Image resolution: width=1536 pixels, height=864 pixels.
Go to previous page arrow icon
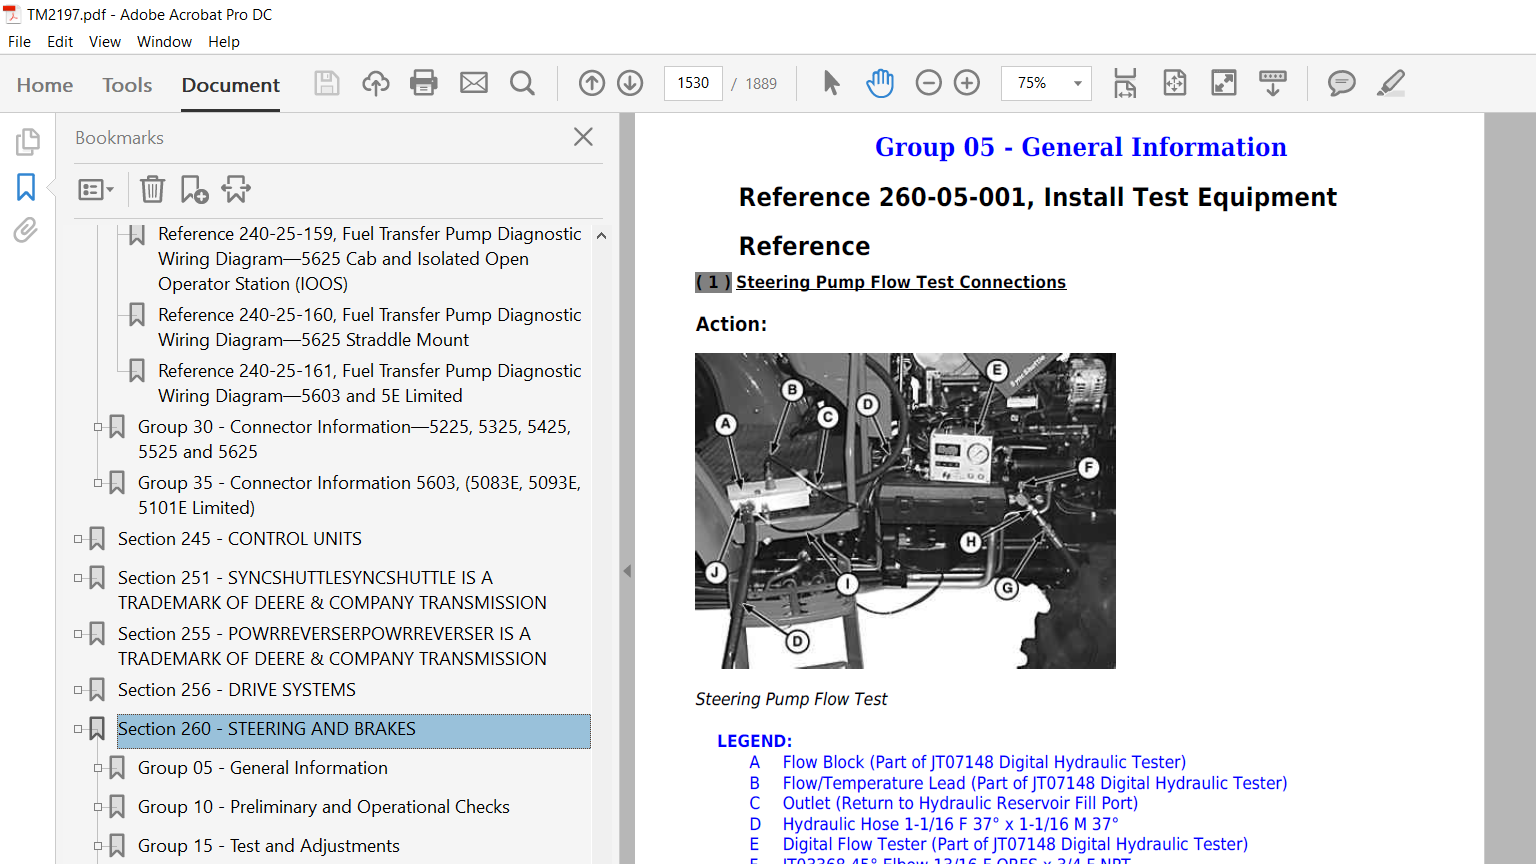click(x=592, y=83)
